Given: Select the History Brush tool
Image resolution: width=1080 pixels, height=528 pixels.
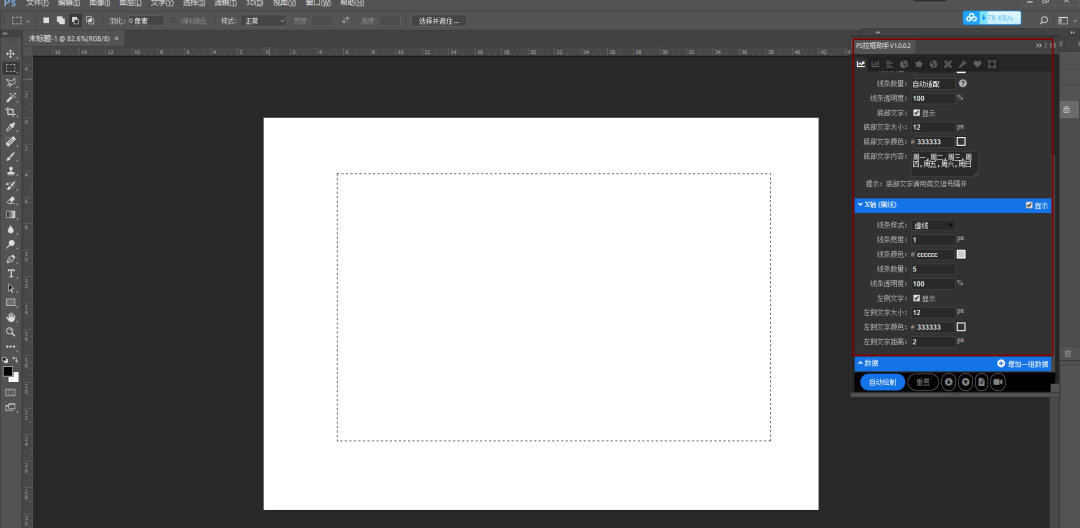Looking at the screenshot, I should point(11,186).
